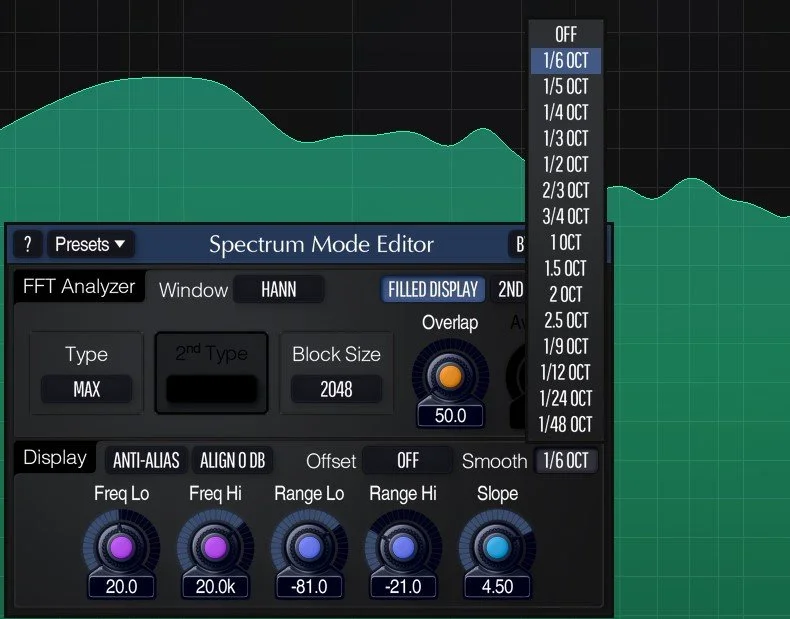The height and width of the screenshot is (619, 790).
Task: Click the Freq Lo value 20.0
Action: tap(121, 587)
